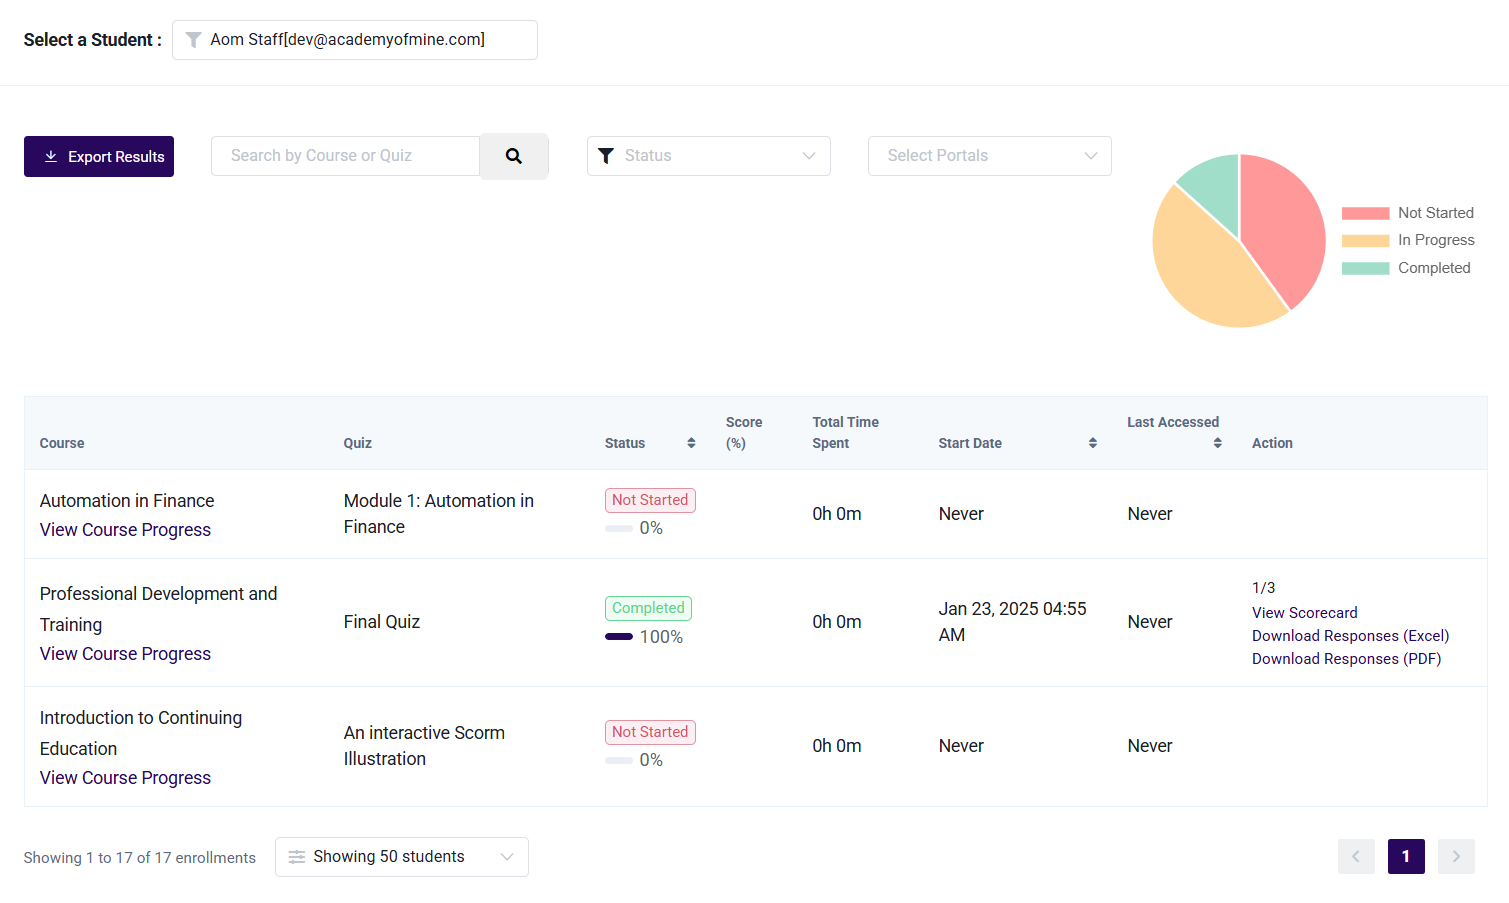Toggle Completed legend item in chart
The image size is (1509, 903).
[1407, 268]
